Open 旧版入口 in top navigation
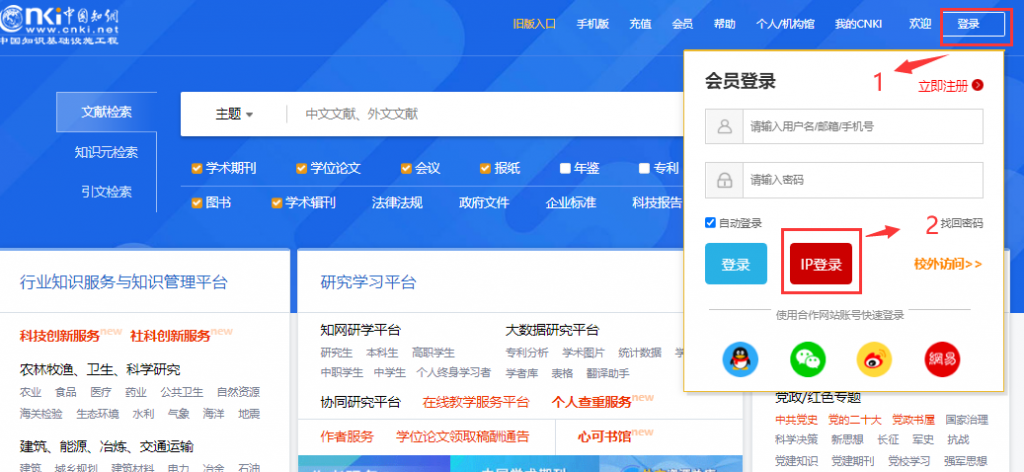 [x=534, y=24]
